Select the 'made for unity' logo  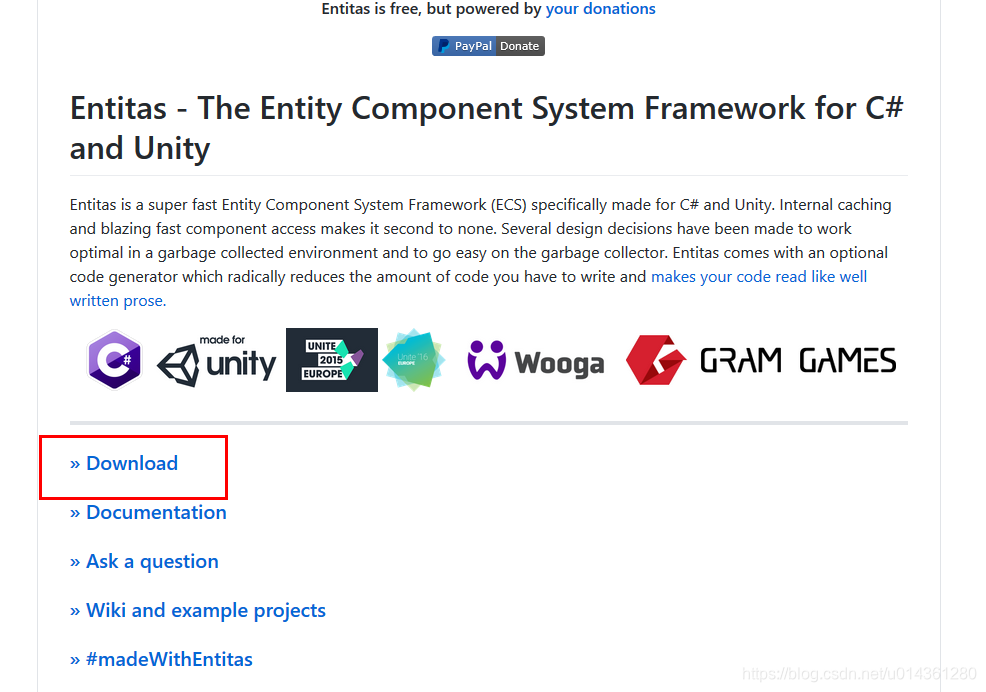tap(216, 360)
